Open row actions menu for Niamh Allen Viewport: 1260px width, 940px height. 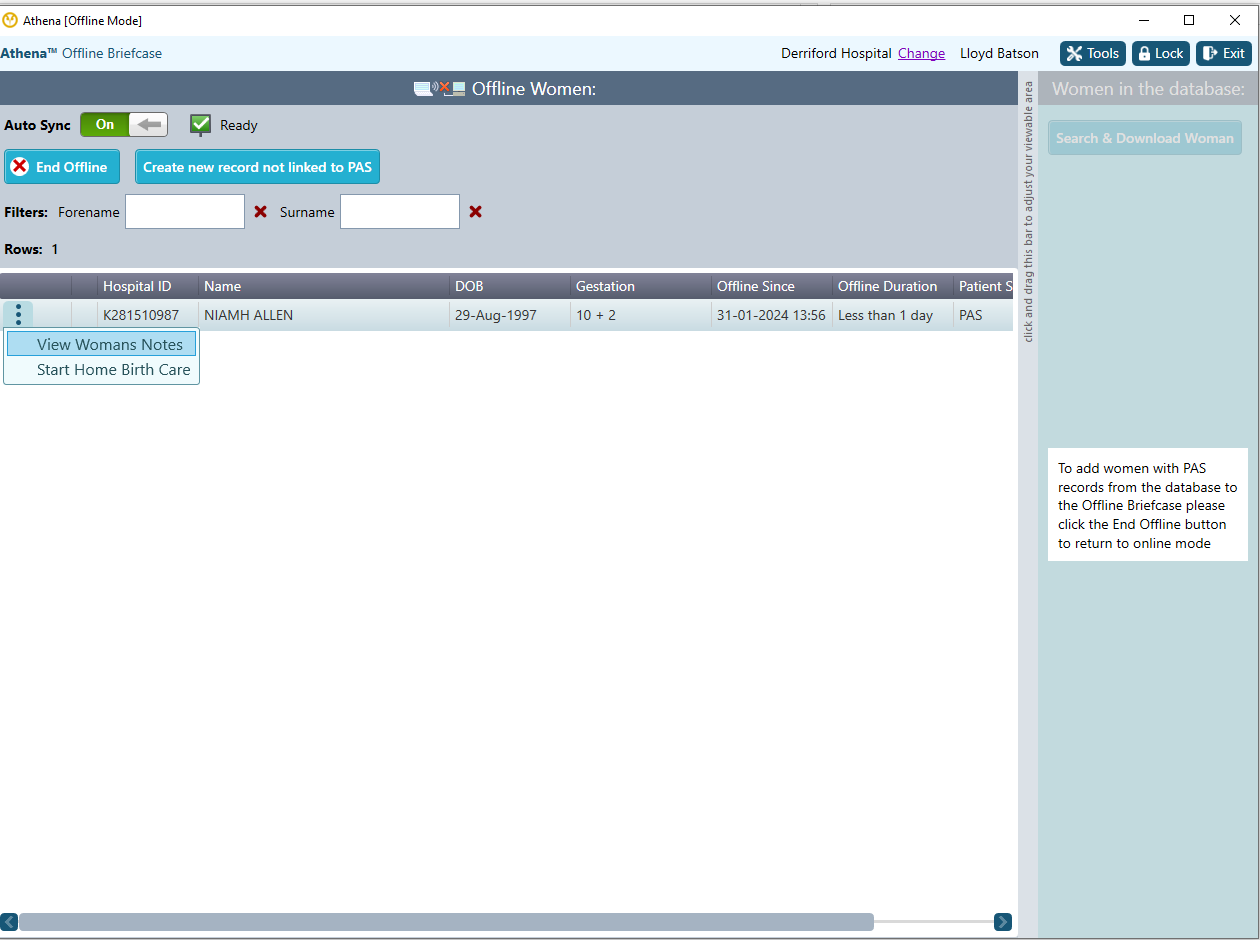coord(18,315)
